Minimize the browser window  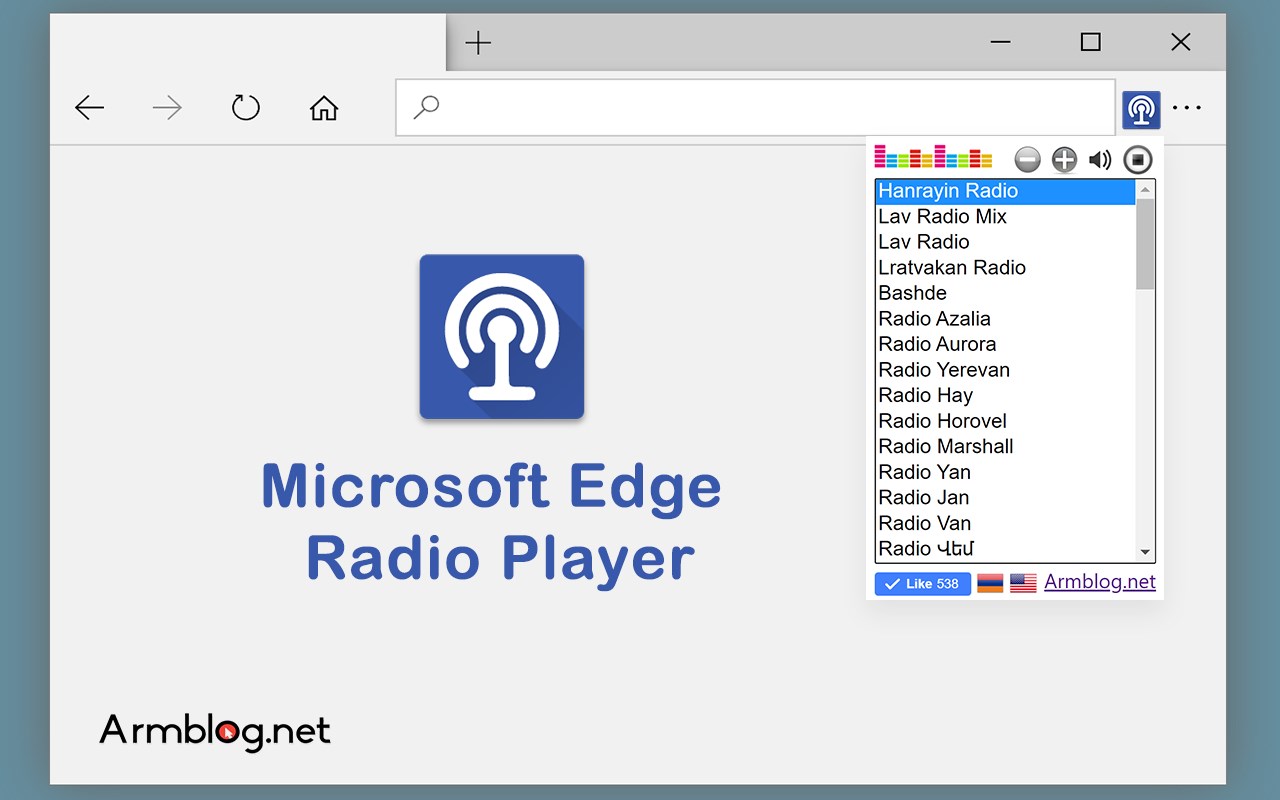[1001, 42]
